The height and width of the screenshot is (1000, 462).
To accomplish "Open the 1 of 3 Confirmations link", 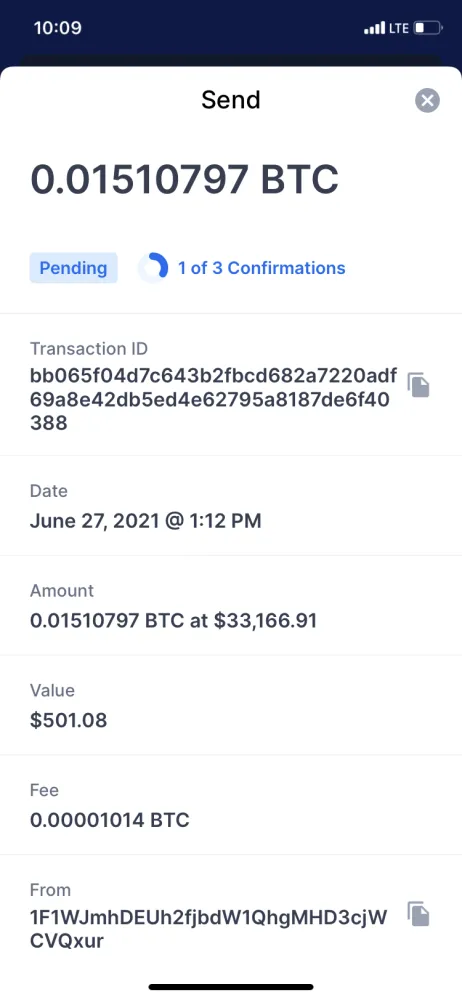I will (262, 268).
